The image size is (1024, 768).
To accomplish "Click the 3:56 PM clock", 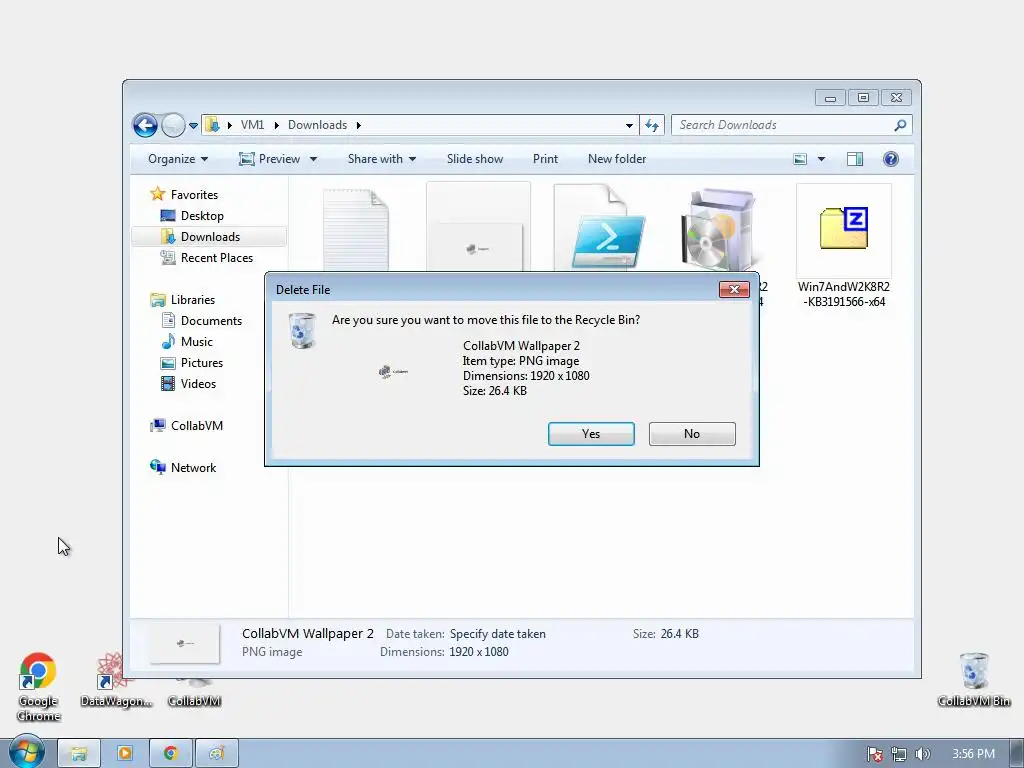I will tap(973, 754).
